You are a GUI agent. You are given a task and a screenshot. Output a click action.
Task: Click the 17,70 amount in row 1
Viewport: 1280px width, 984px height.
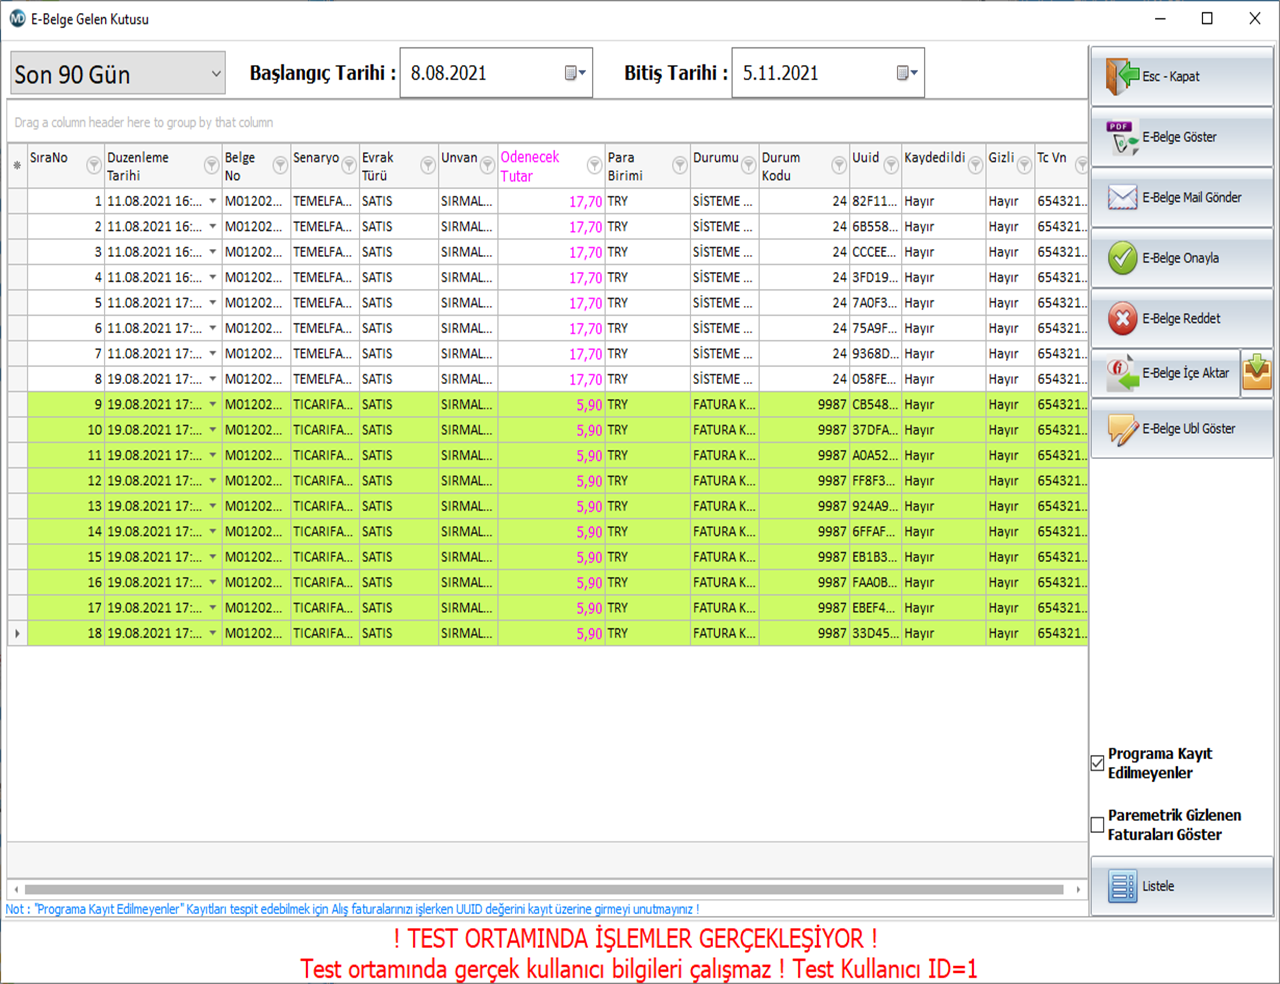click(585, 202)
